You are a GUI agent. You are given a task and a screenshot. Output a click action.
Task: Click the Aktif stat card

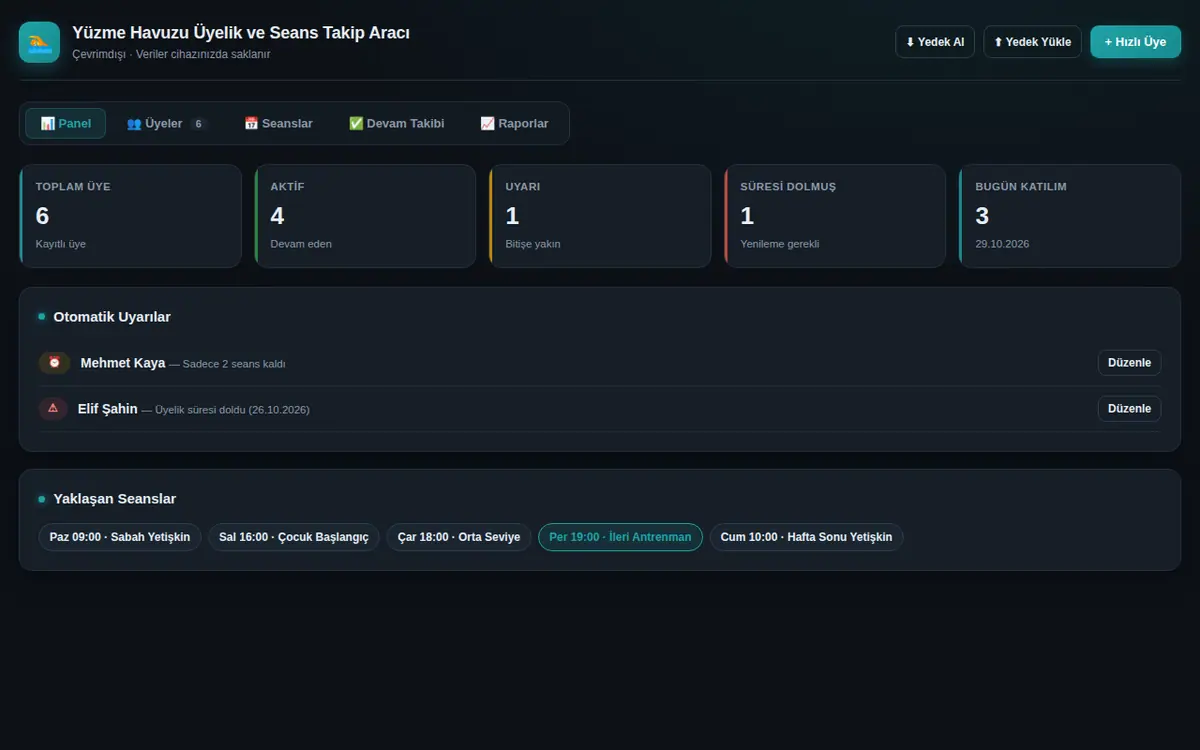click(365, 216)
